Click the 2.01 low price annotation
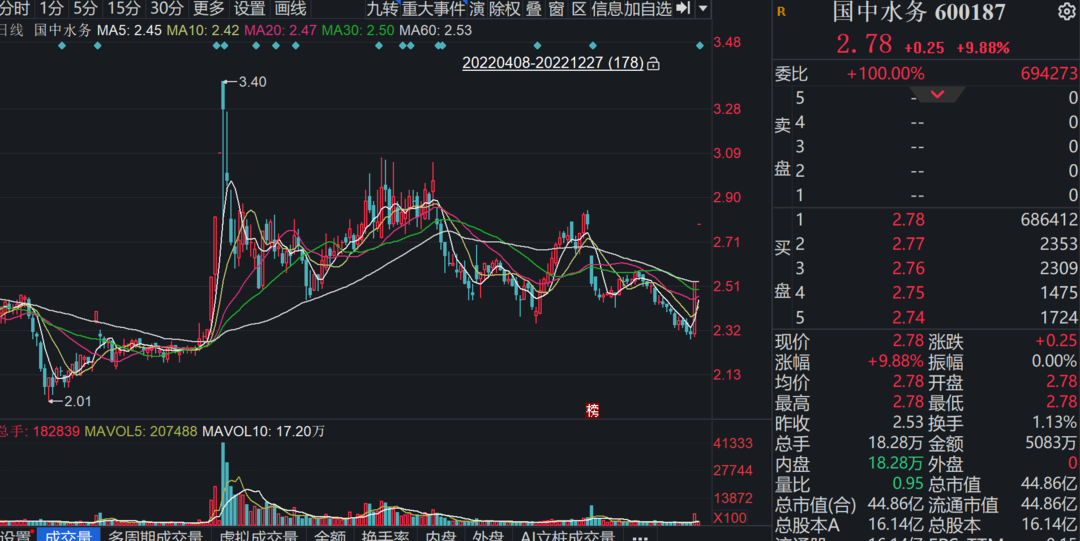Screen dimensions: 1080x541 pos(78,401)
